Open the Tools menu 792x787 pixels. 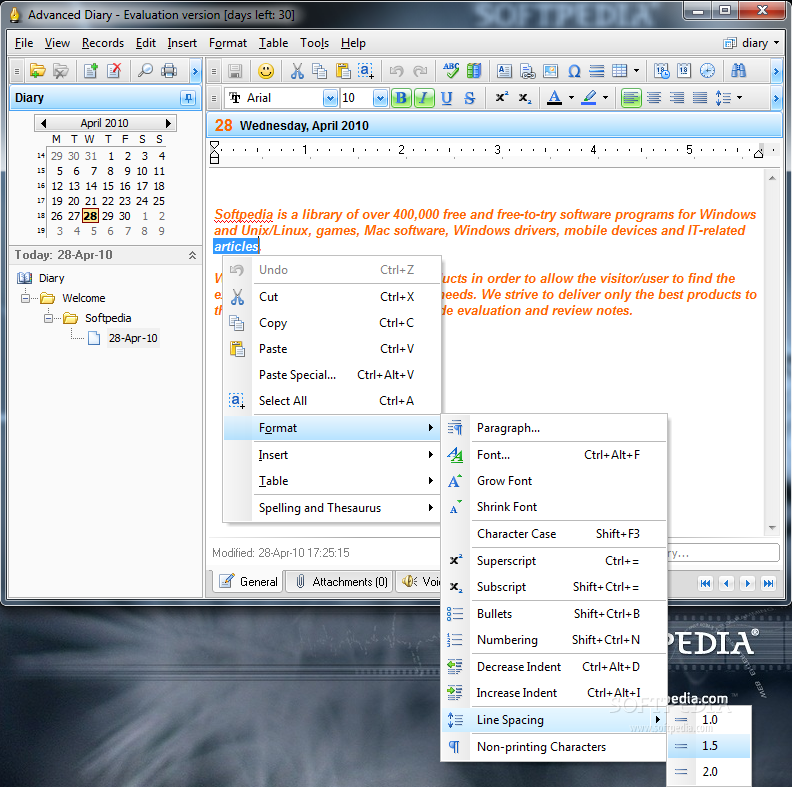[x=314, y=43]
